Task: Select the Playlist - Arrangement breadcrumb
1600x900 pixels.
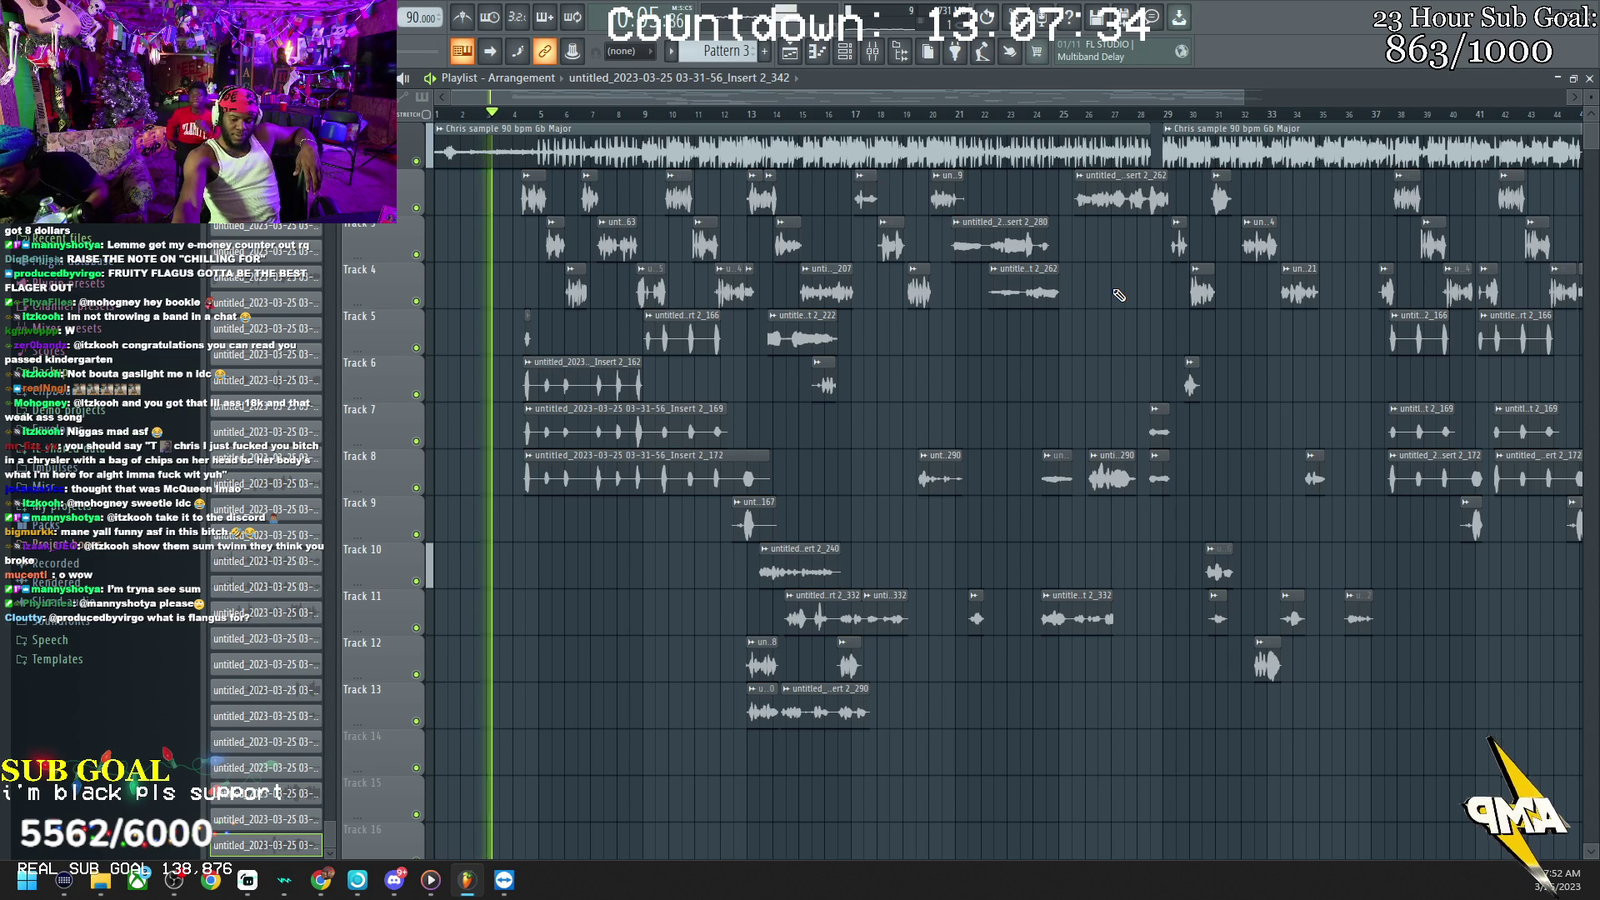Action: pos(498,78)
